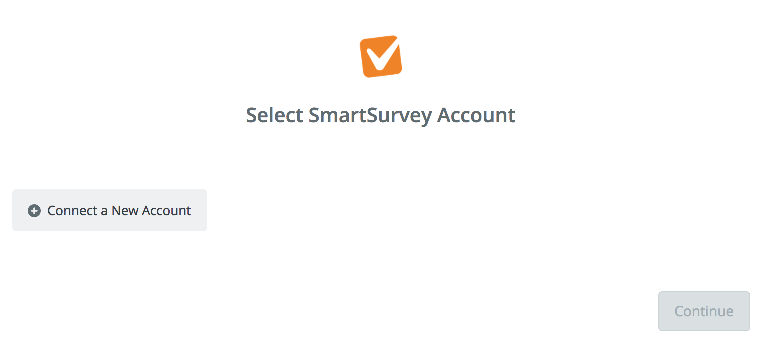Click the Connect a New Account button
The width and height of the screenshot is (763, 362).
(x=109, y=210)
